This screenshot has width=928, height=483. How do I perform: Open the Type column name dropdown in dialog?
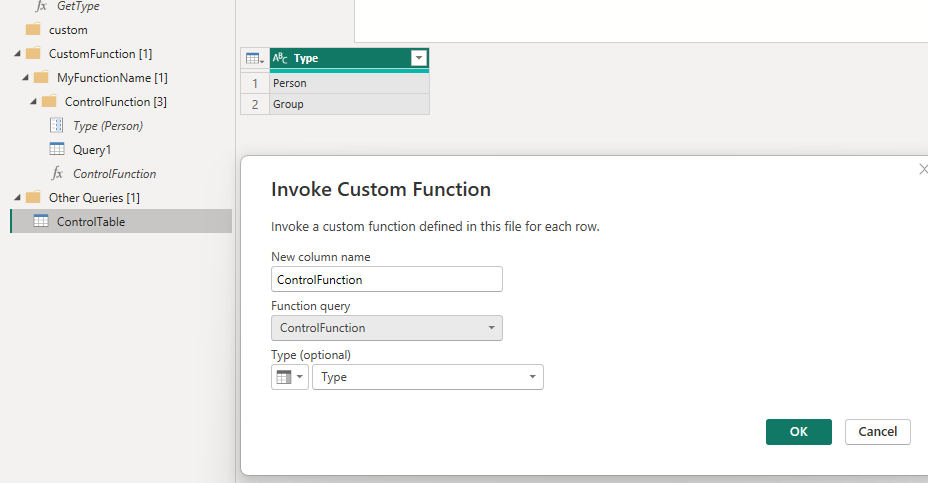click(428, 377)
